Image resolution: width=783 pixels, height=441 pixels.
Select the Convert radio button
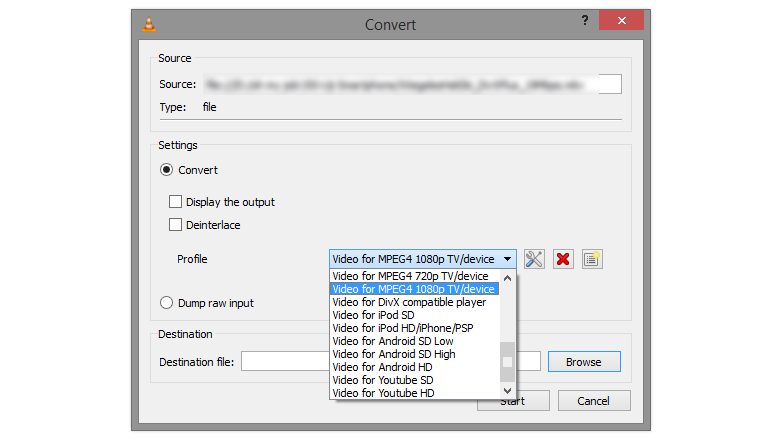click(168, 170)
